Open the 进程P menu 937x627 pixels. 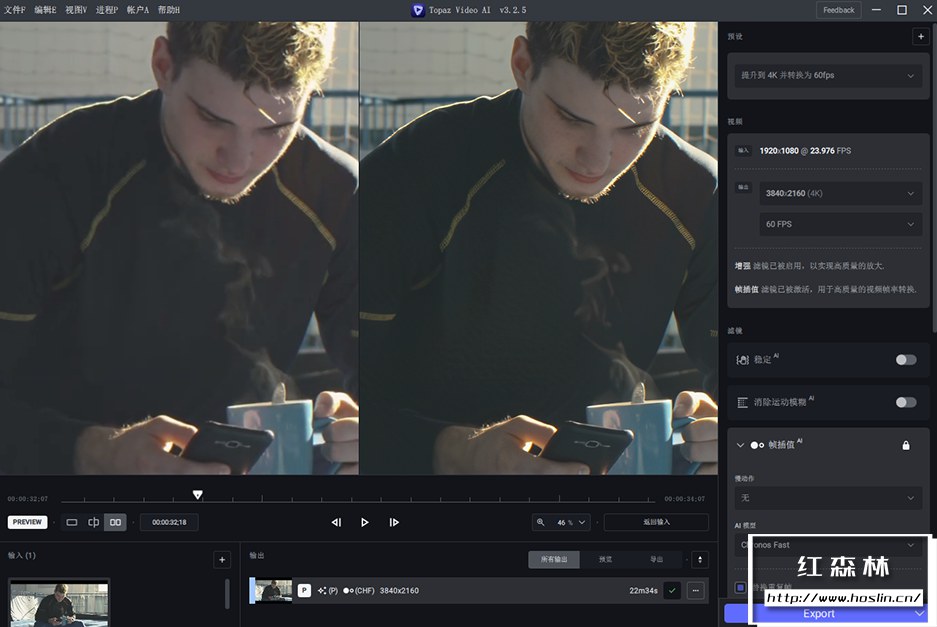click(x=107, y=10)
